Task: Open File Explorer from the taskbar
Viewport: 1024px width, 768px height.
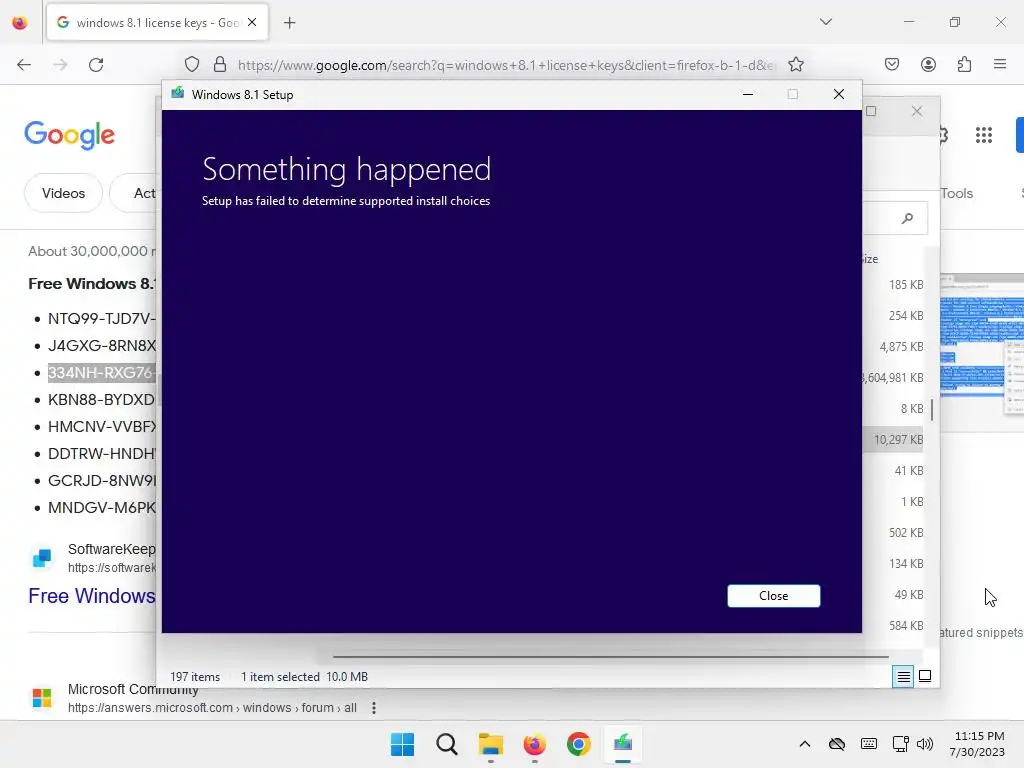Action: point(490,744)
